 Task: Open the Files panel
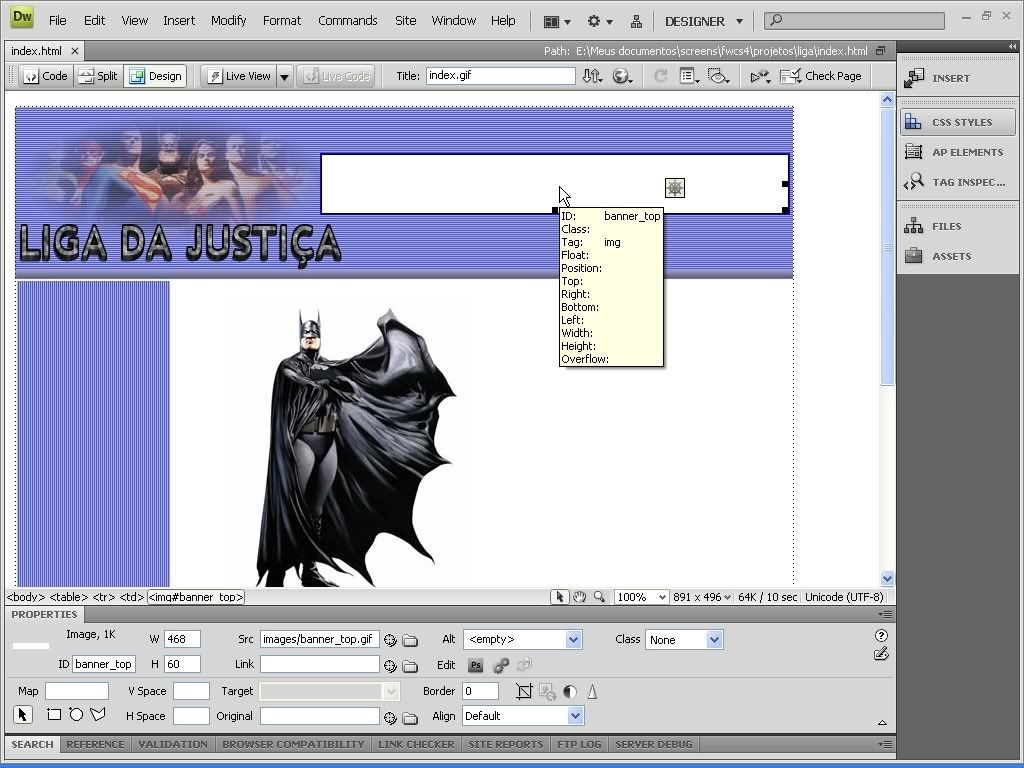[958, 227]
